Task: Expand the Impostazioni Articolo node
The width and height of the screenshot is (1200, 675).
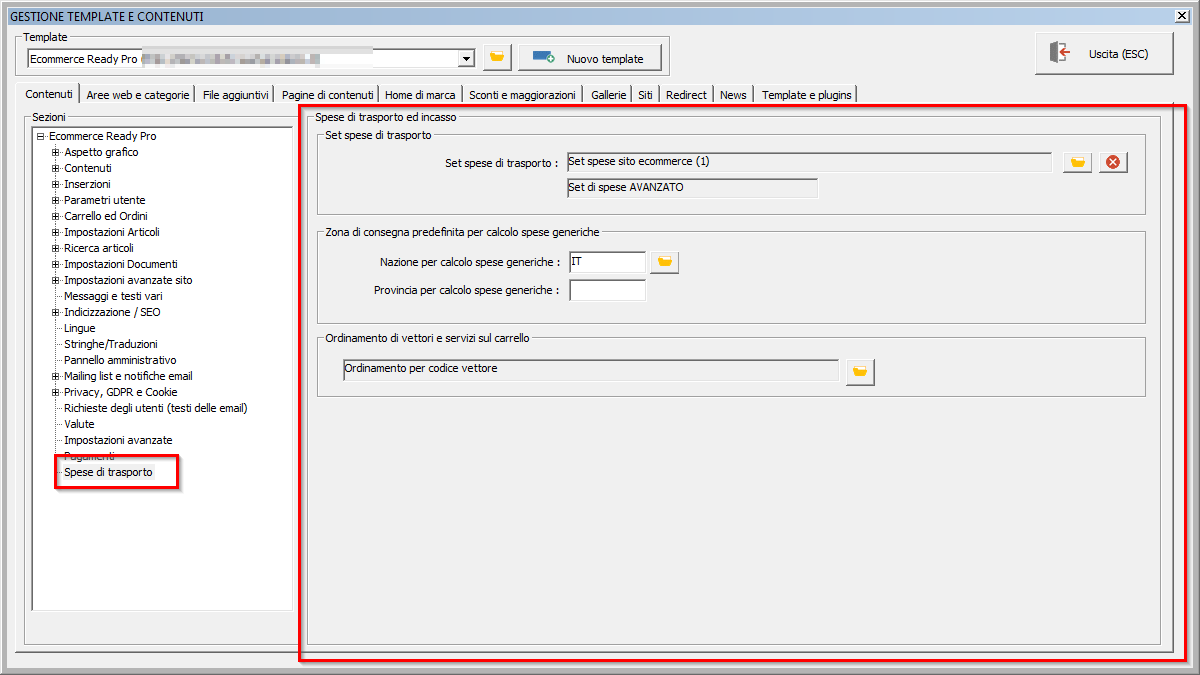Action: (x=56, y=233)
